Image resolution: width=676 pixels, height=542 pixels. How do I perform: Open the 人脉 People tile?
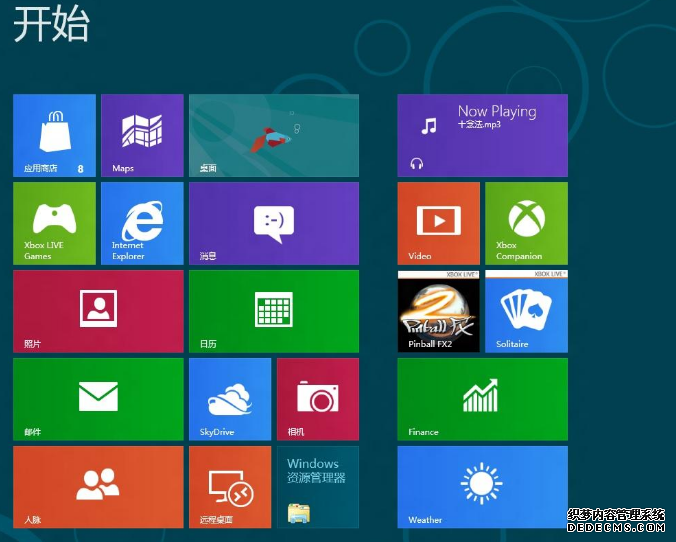coord(98,487)
